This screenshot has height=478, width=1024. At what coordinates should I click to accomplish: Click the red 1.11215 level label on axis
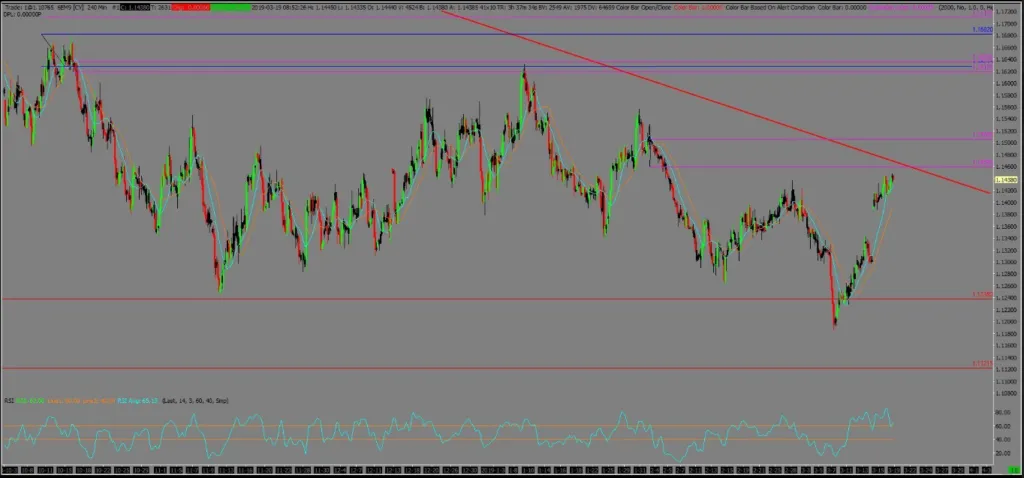point(982,364)
